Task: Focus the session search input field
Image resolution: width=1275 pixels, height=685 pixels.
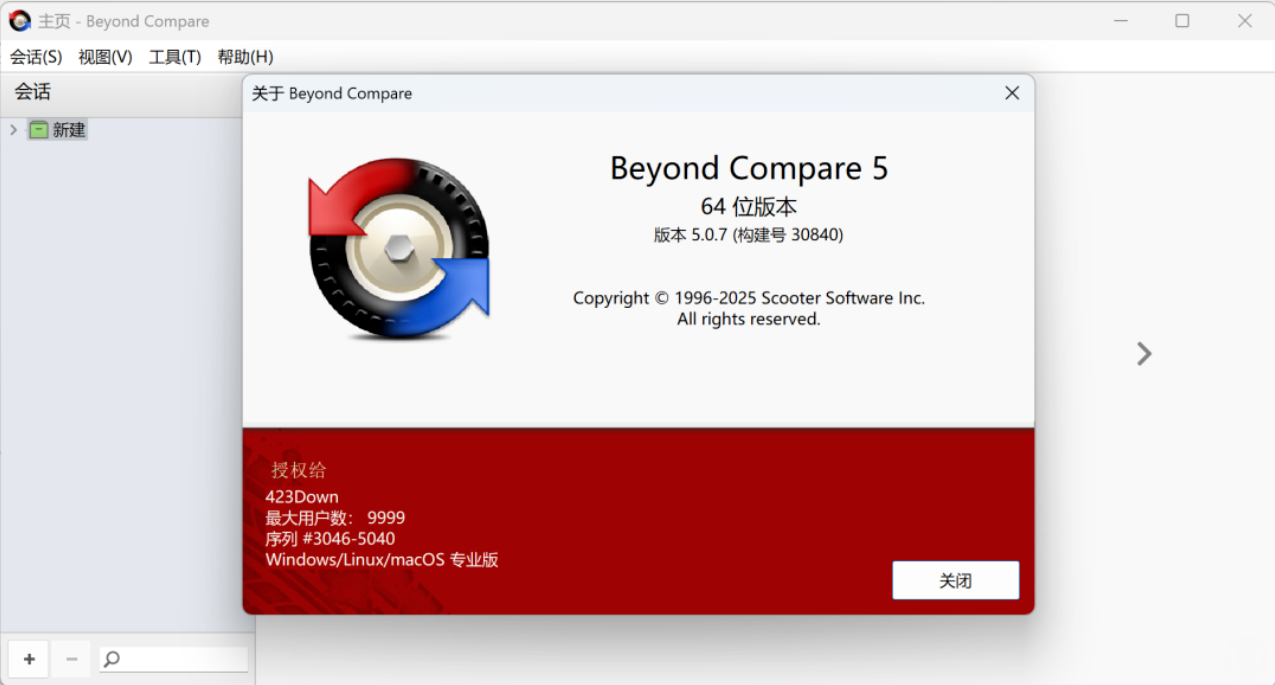Action: (173, 659)
